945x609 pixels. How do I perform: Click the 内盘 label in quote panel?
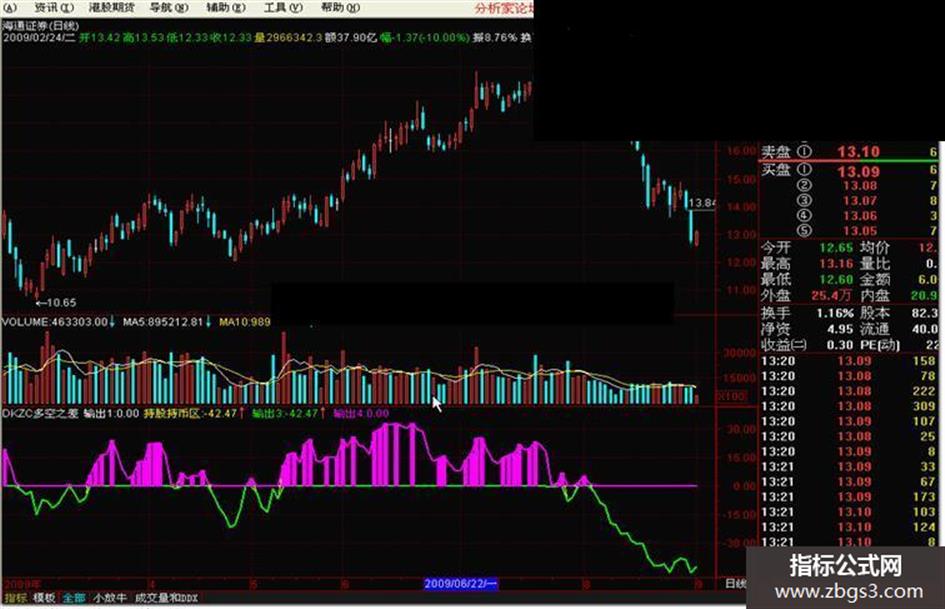[x=875, y=295]
